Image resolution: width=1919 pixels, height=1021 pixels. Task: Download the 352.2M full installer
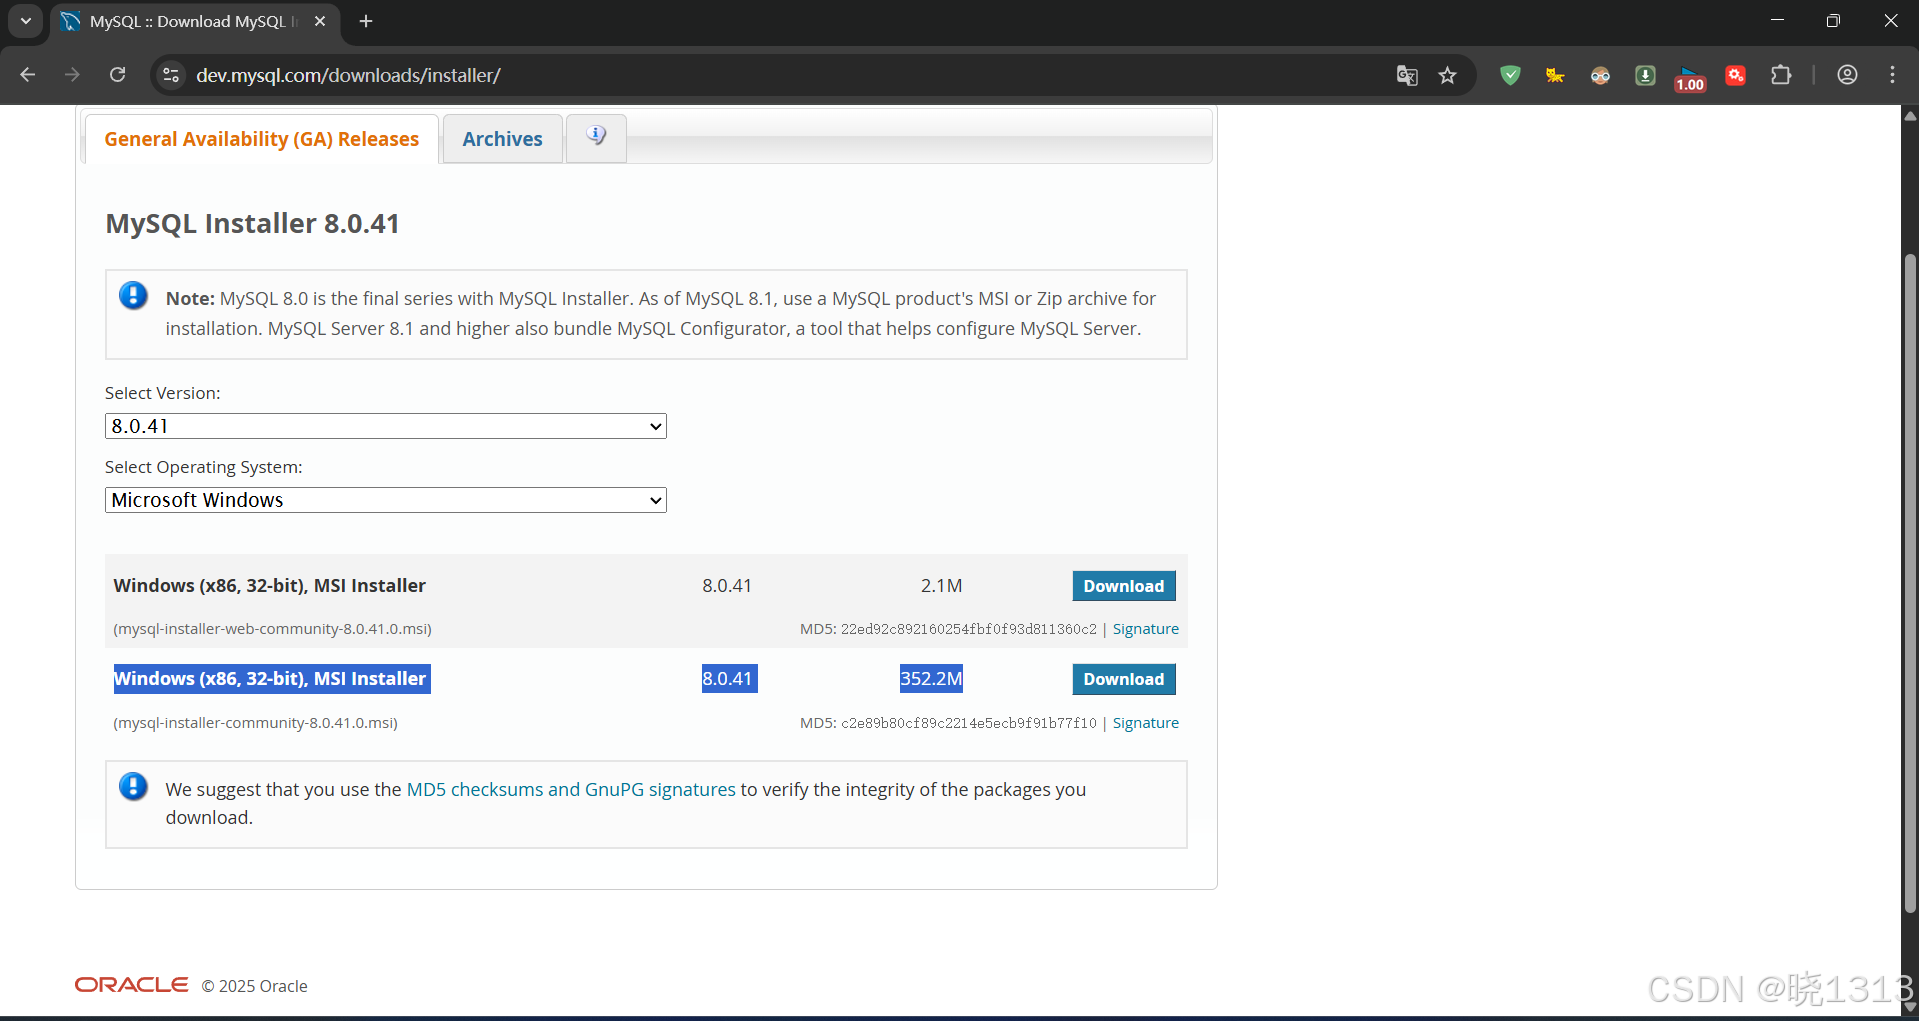coord(1124,679)
